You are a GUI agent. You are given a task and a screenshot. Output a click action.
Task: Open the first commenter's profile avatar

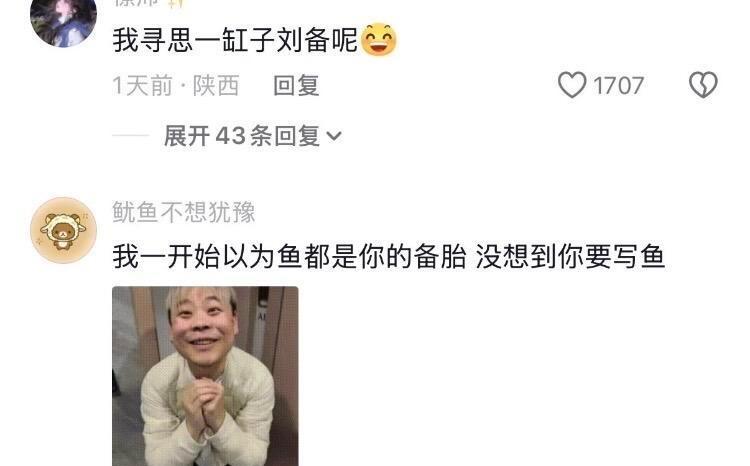point(63,22)
